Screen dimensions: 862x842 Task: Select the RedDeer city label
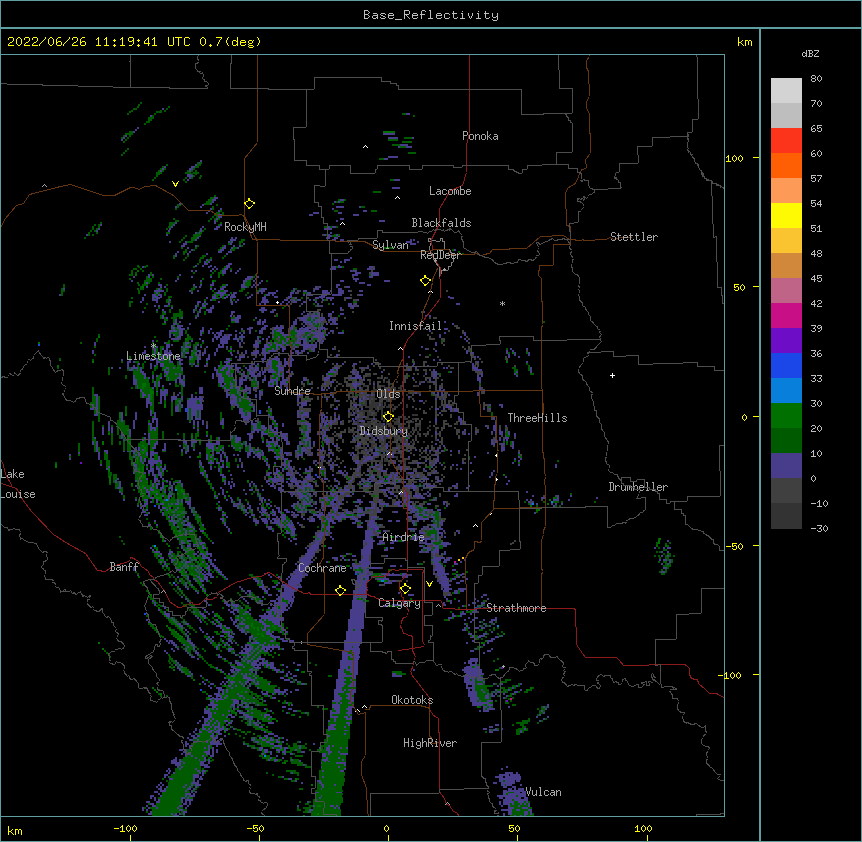(440, 255)
